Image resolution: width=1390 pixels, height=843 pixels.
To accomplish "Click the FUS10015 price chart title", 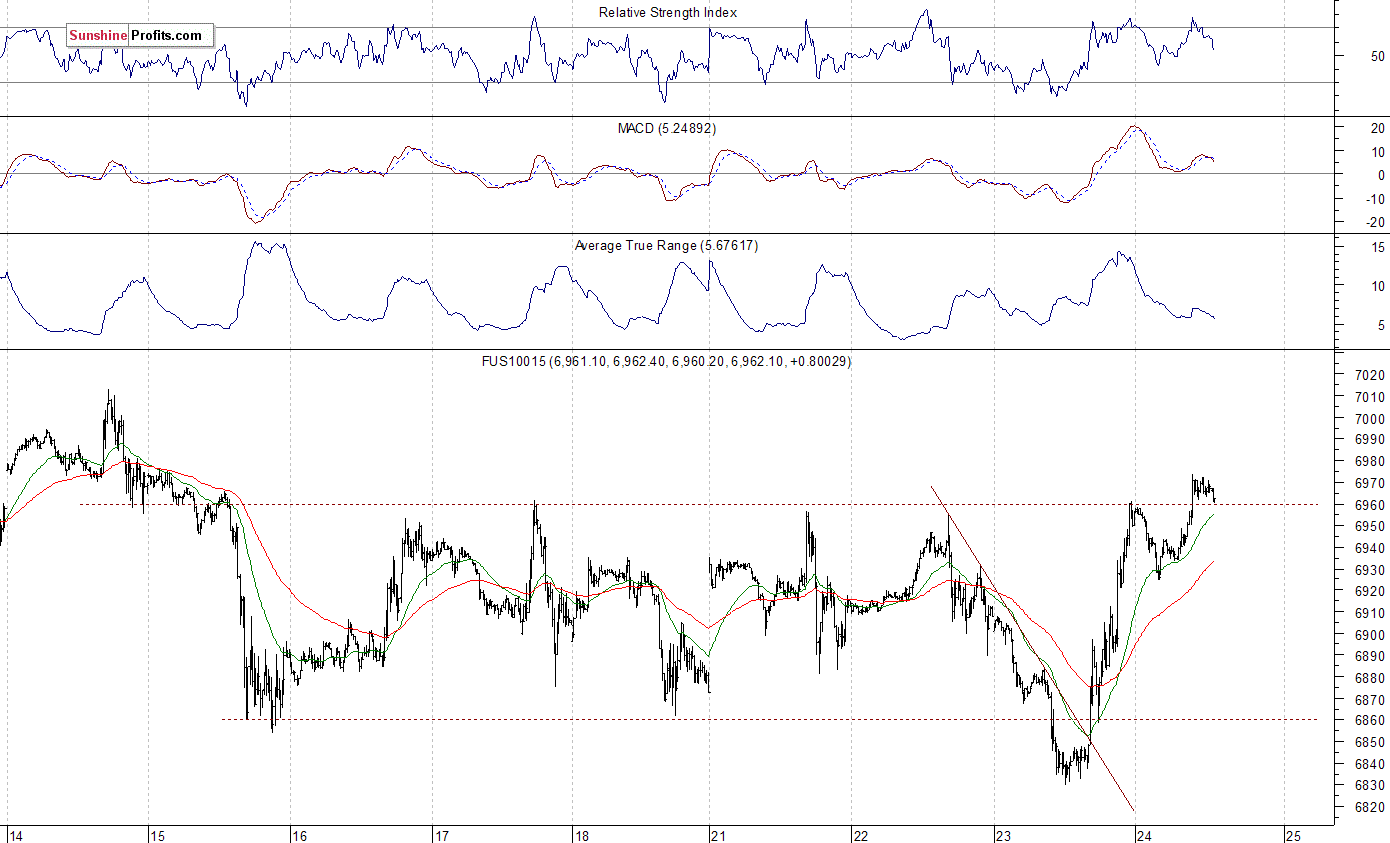I will click(x=666, y=361).
